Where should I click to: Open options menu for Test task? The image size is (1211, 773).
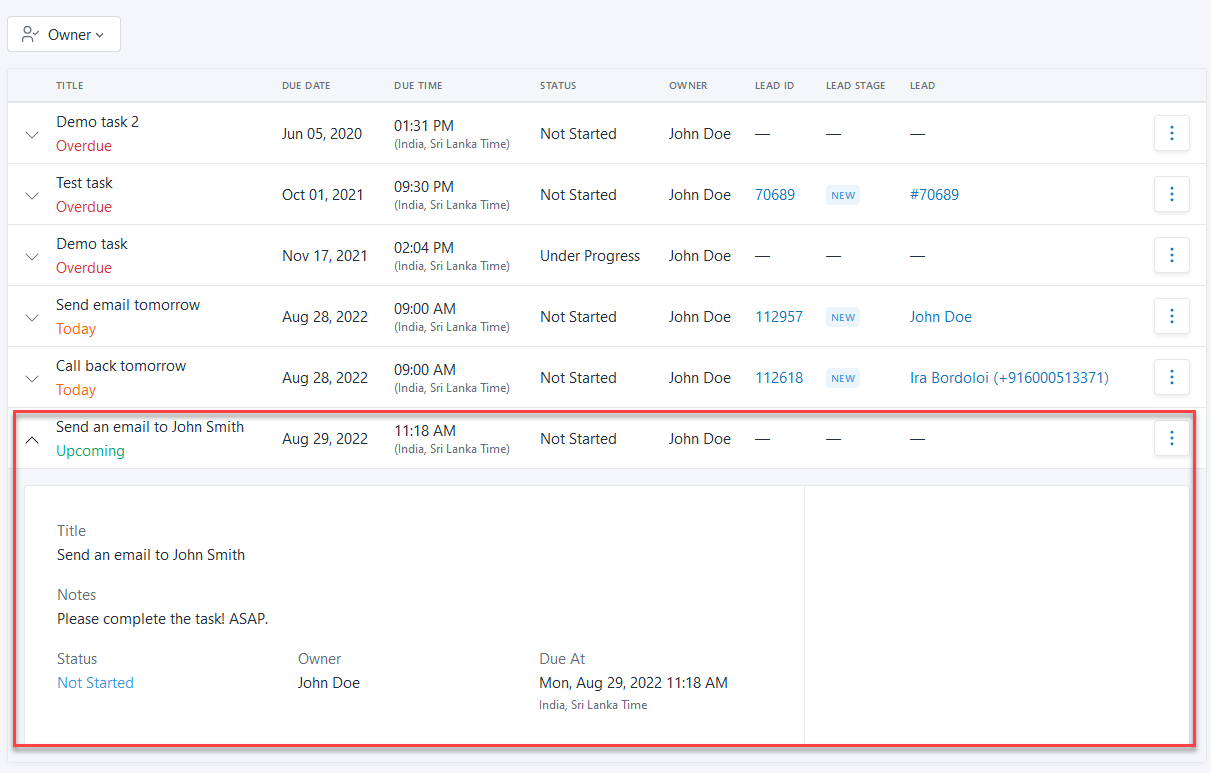click(x=1171, y=194)
